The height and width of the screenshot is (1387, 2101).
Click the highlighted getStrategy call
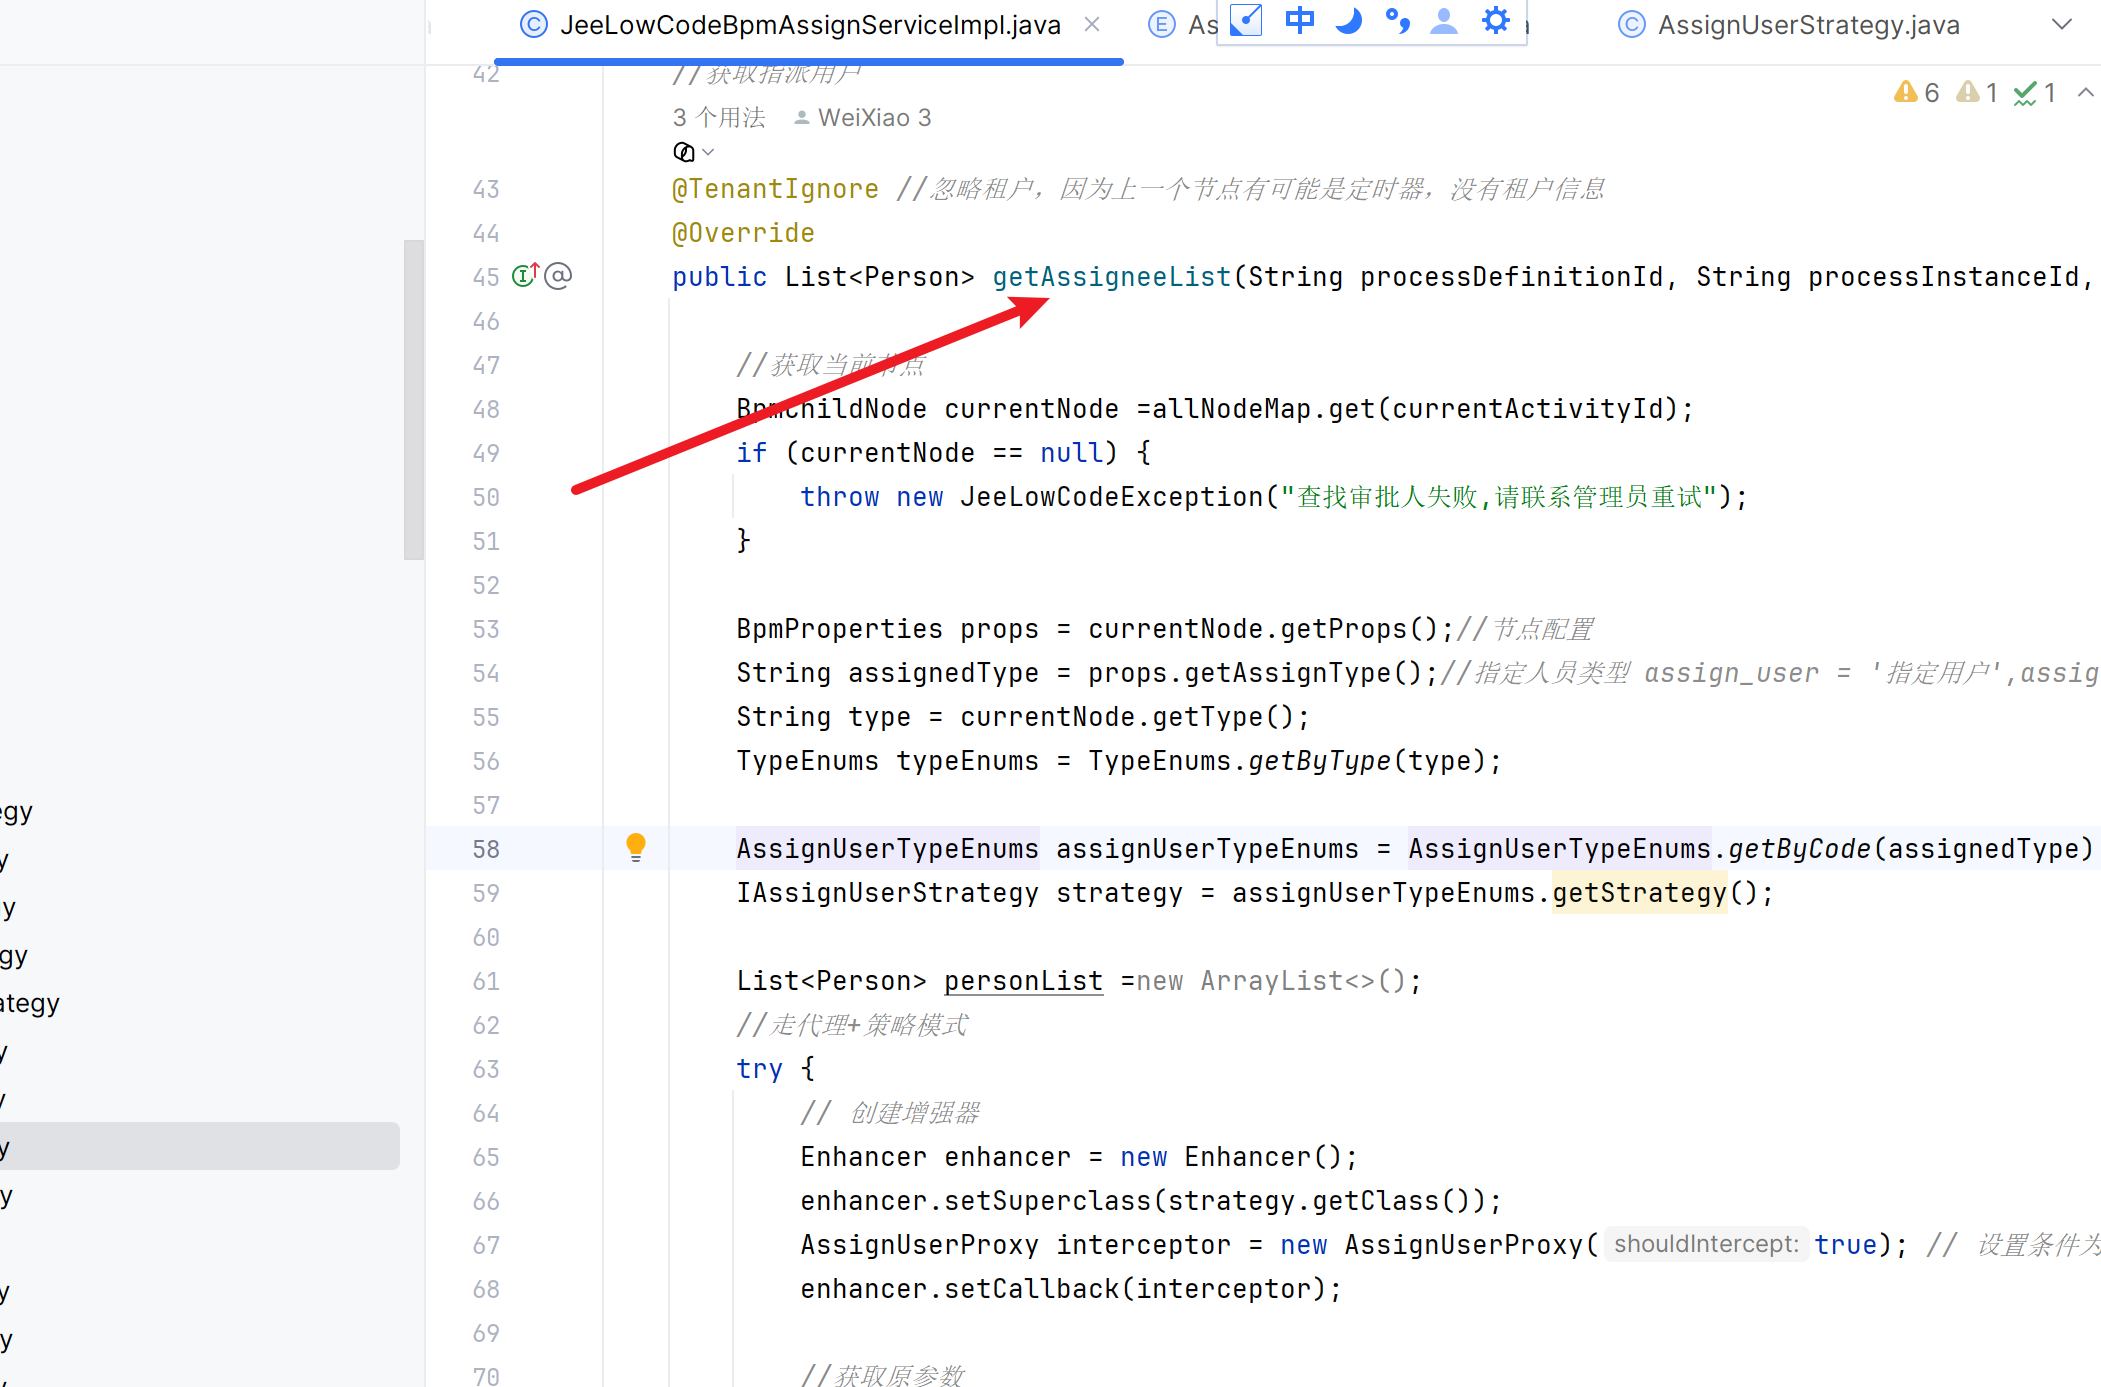(1640, 893)
